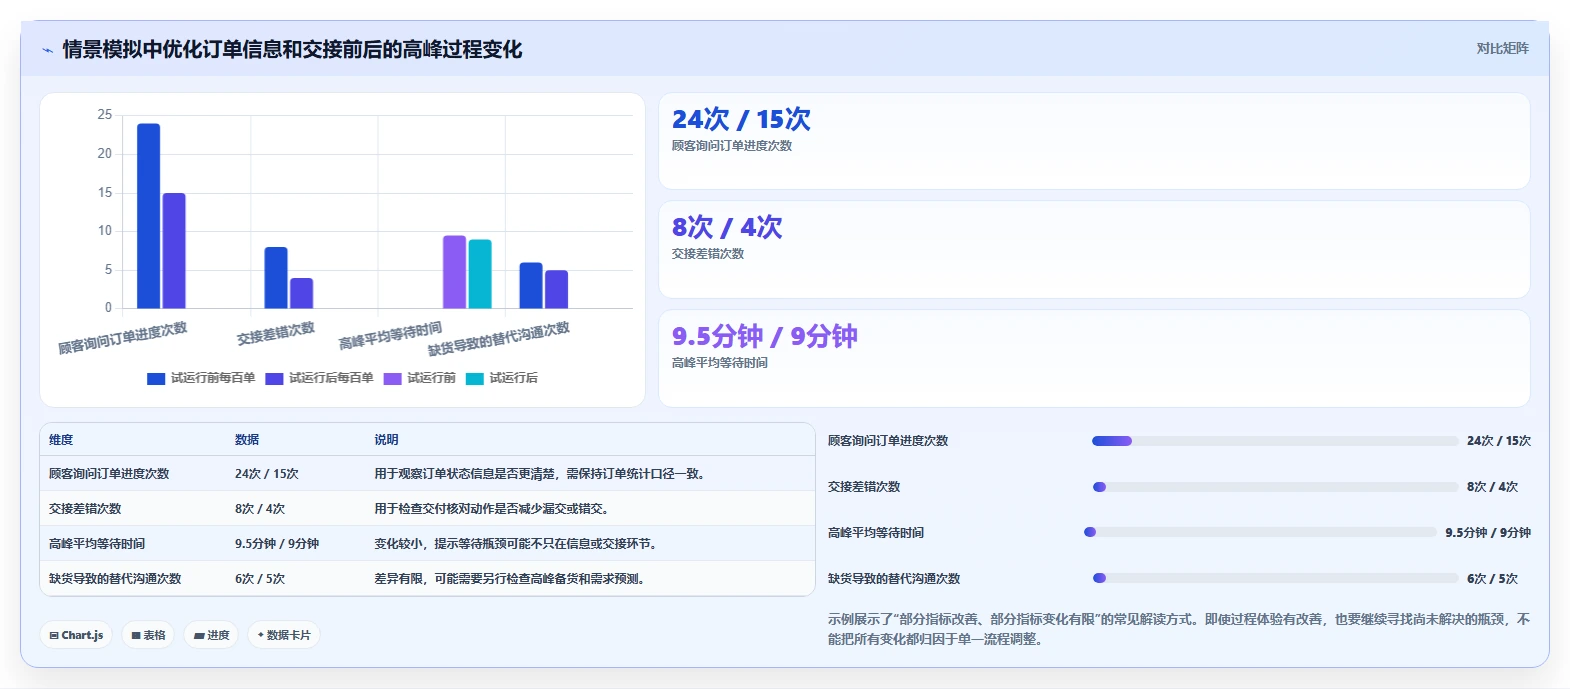Toggle the 试运行后每百单 legend item
The image size is (1570, 689).
[x=320, y=378]
